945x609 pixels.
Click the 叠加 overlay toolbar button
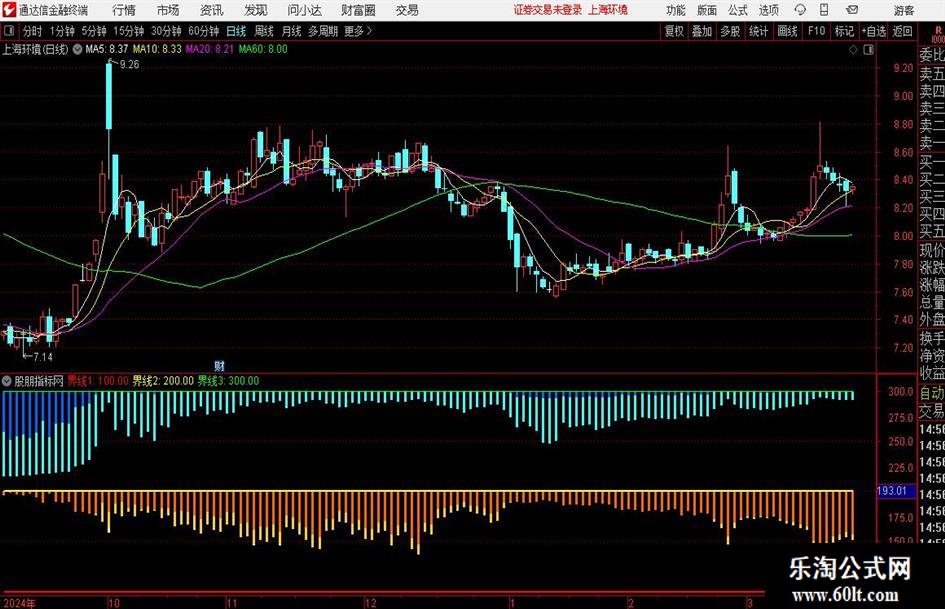click(x=702, y=31)
